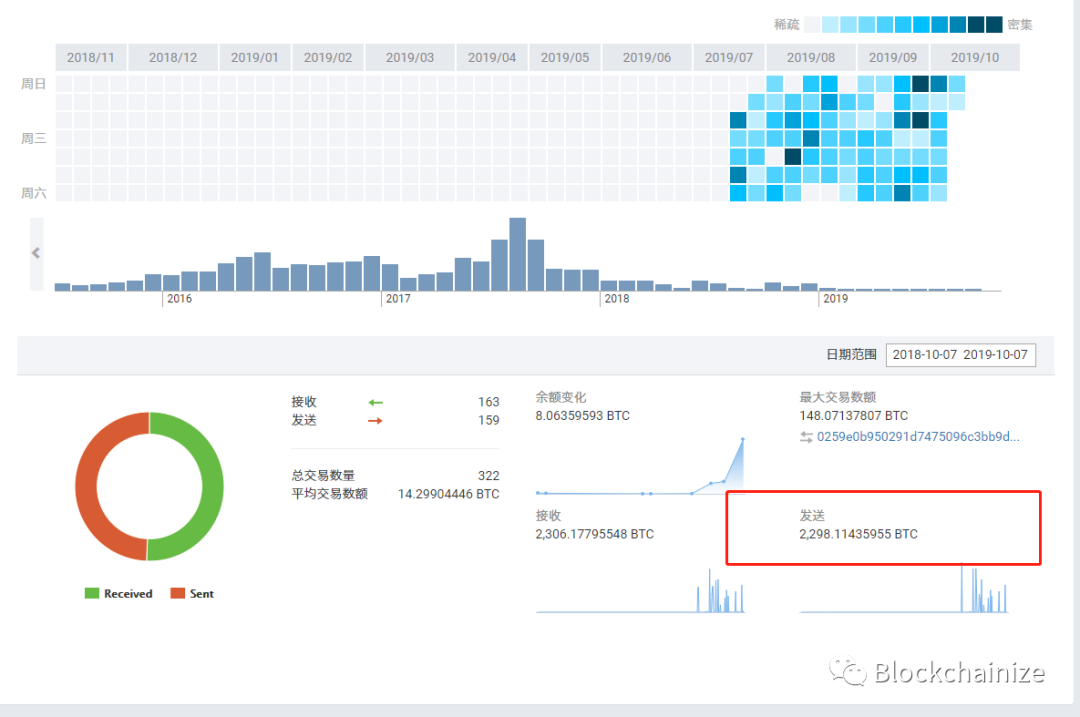Viewport: 1080px width, 717px height.
Task: Click the value 8.06359593 BTC
Action: tap(583, 416)
